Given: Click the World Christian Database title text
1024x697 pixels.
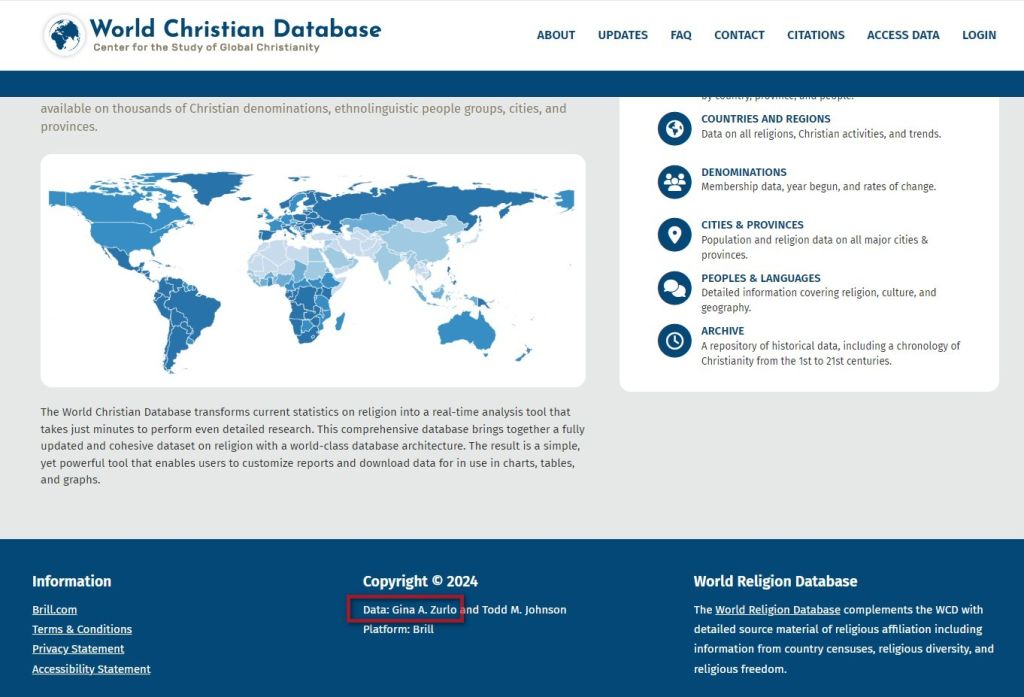Looking at the screenshot, I should click(235, 29).
